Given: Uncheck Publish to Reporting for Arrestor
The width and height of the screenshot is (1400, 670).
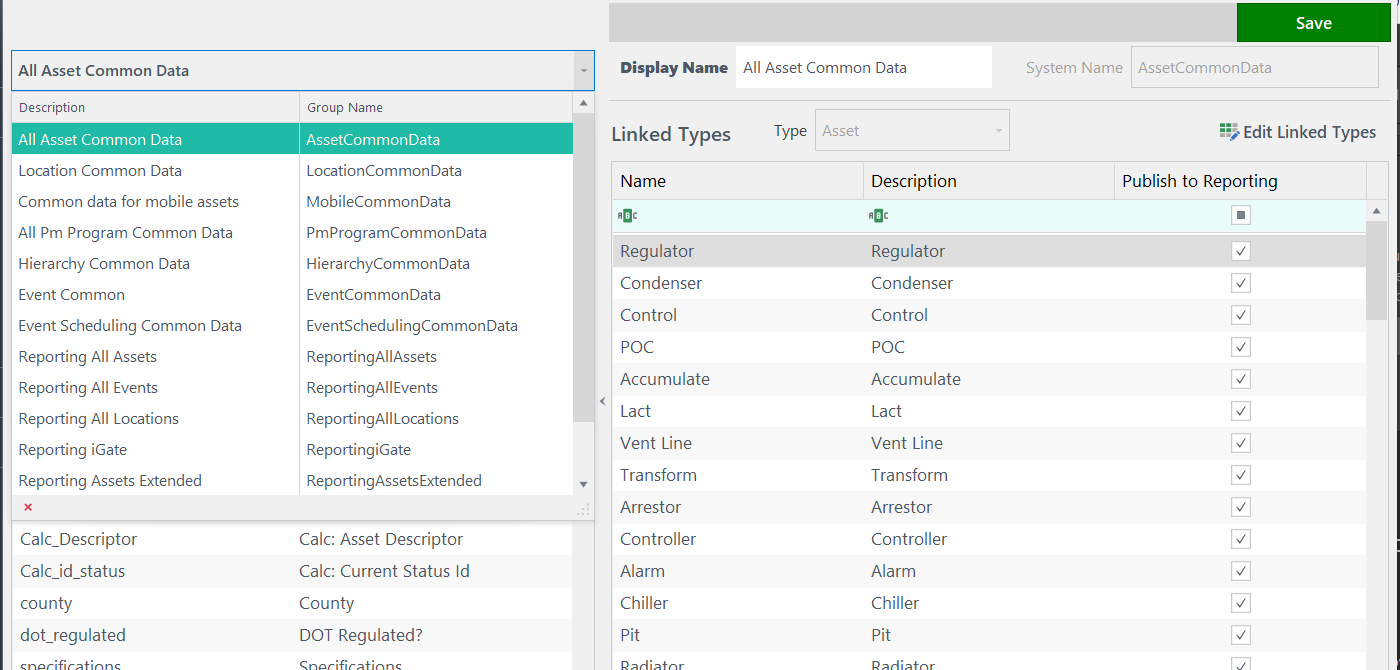Looking at the screenshot, I should [x=1241, y=507].
